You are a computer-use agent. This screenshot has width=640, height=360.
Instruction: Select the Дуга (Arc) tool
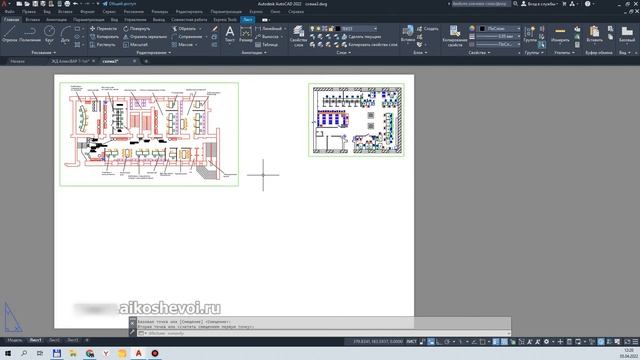coord(65,34)
